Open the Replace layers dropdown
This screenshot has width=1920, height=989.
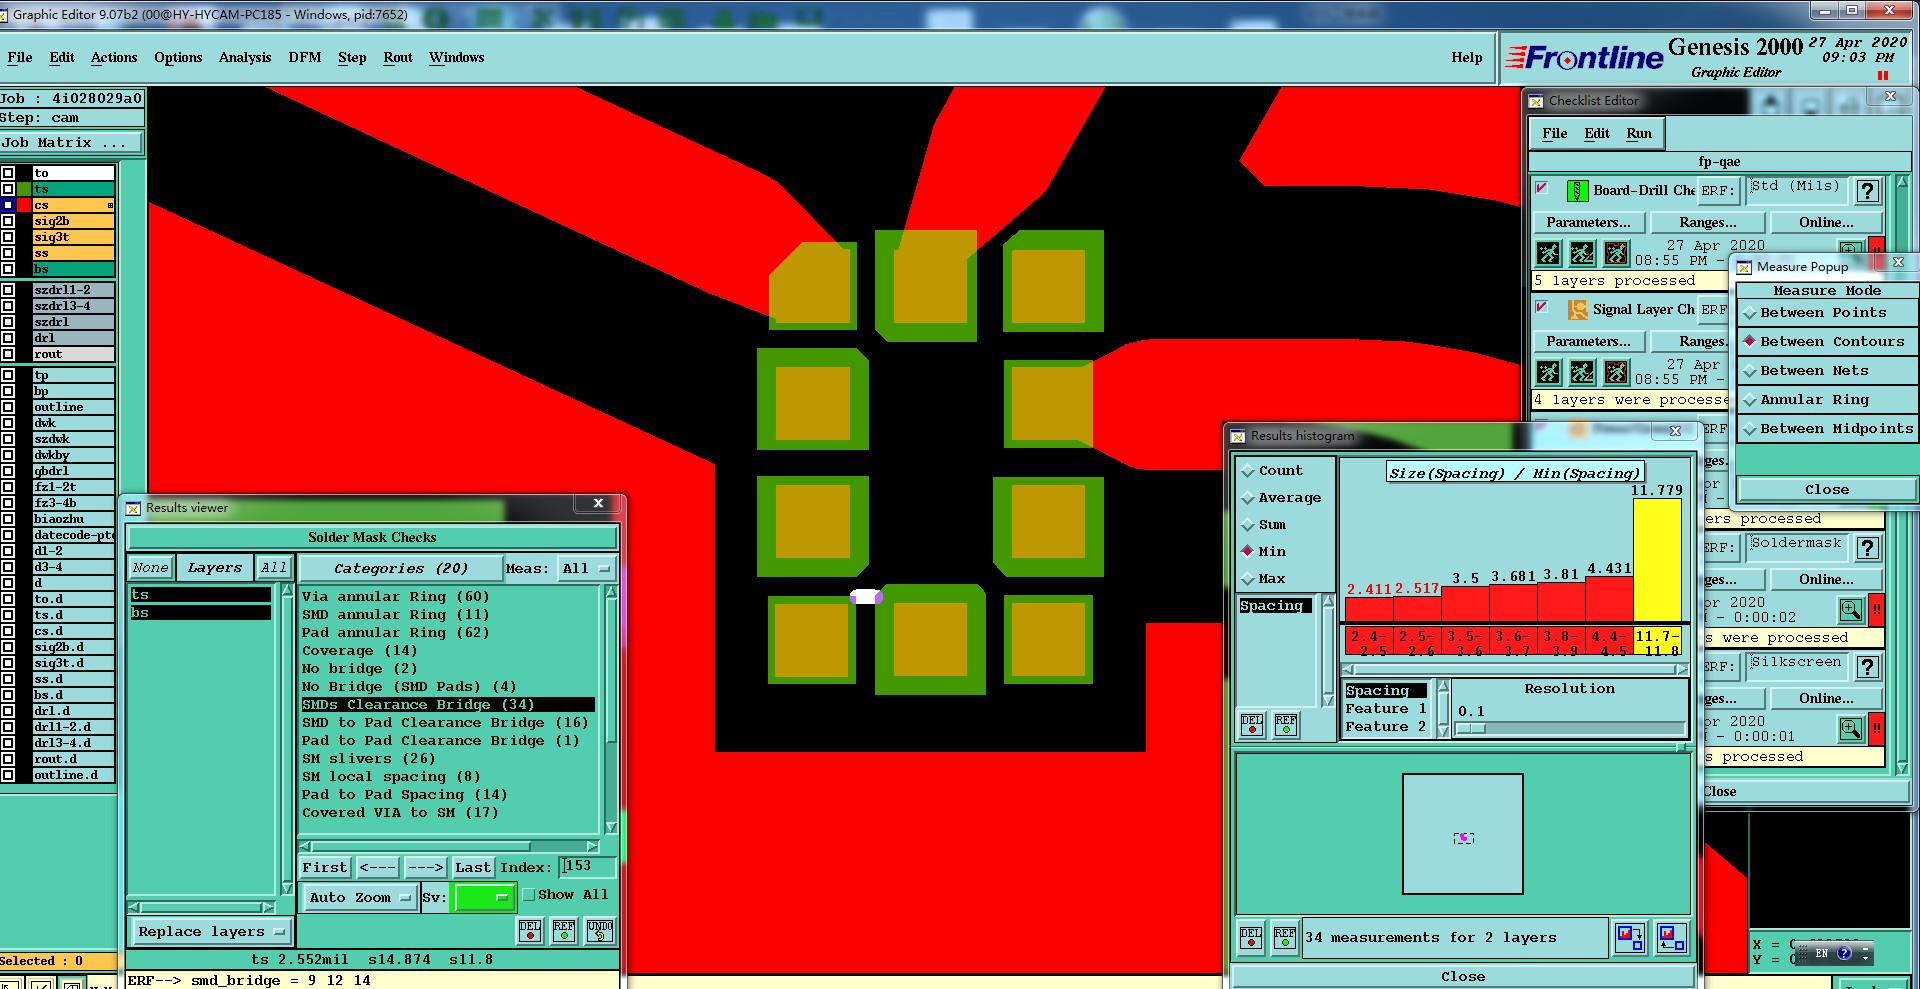[x=211, y=931]
